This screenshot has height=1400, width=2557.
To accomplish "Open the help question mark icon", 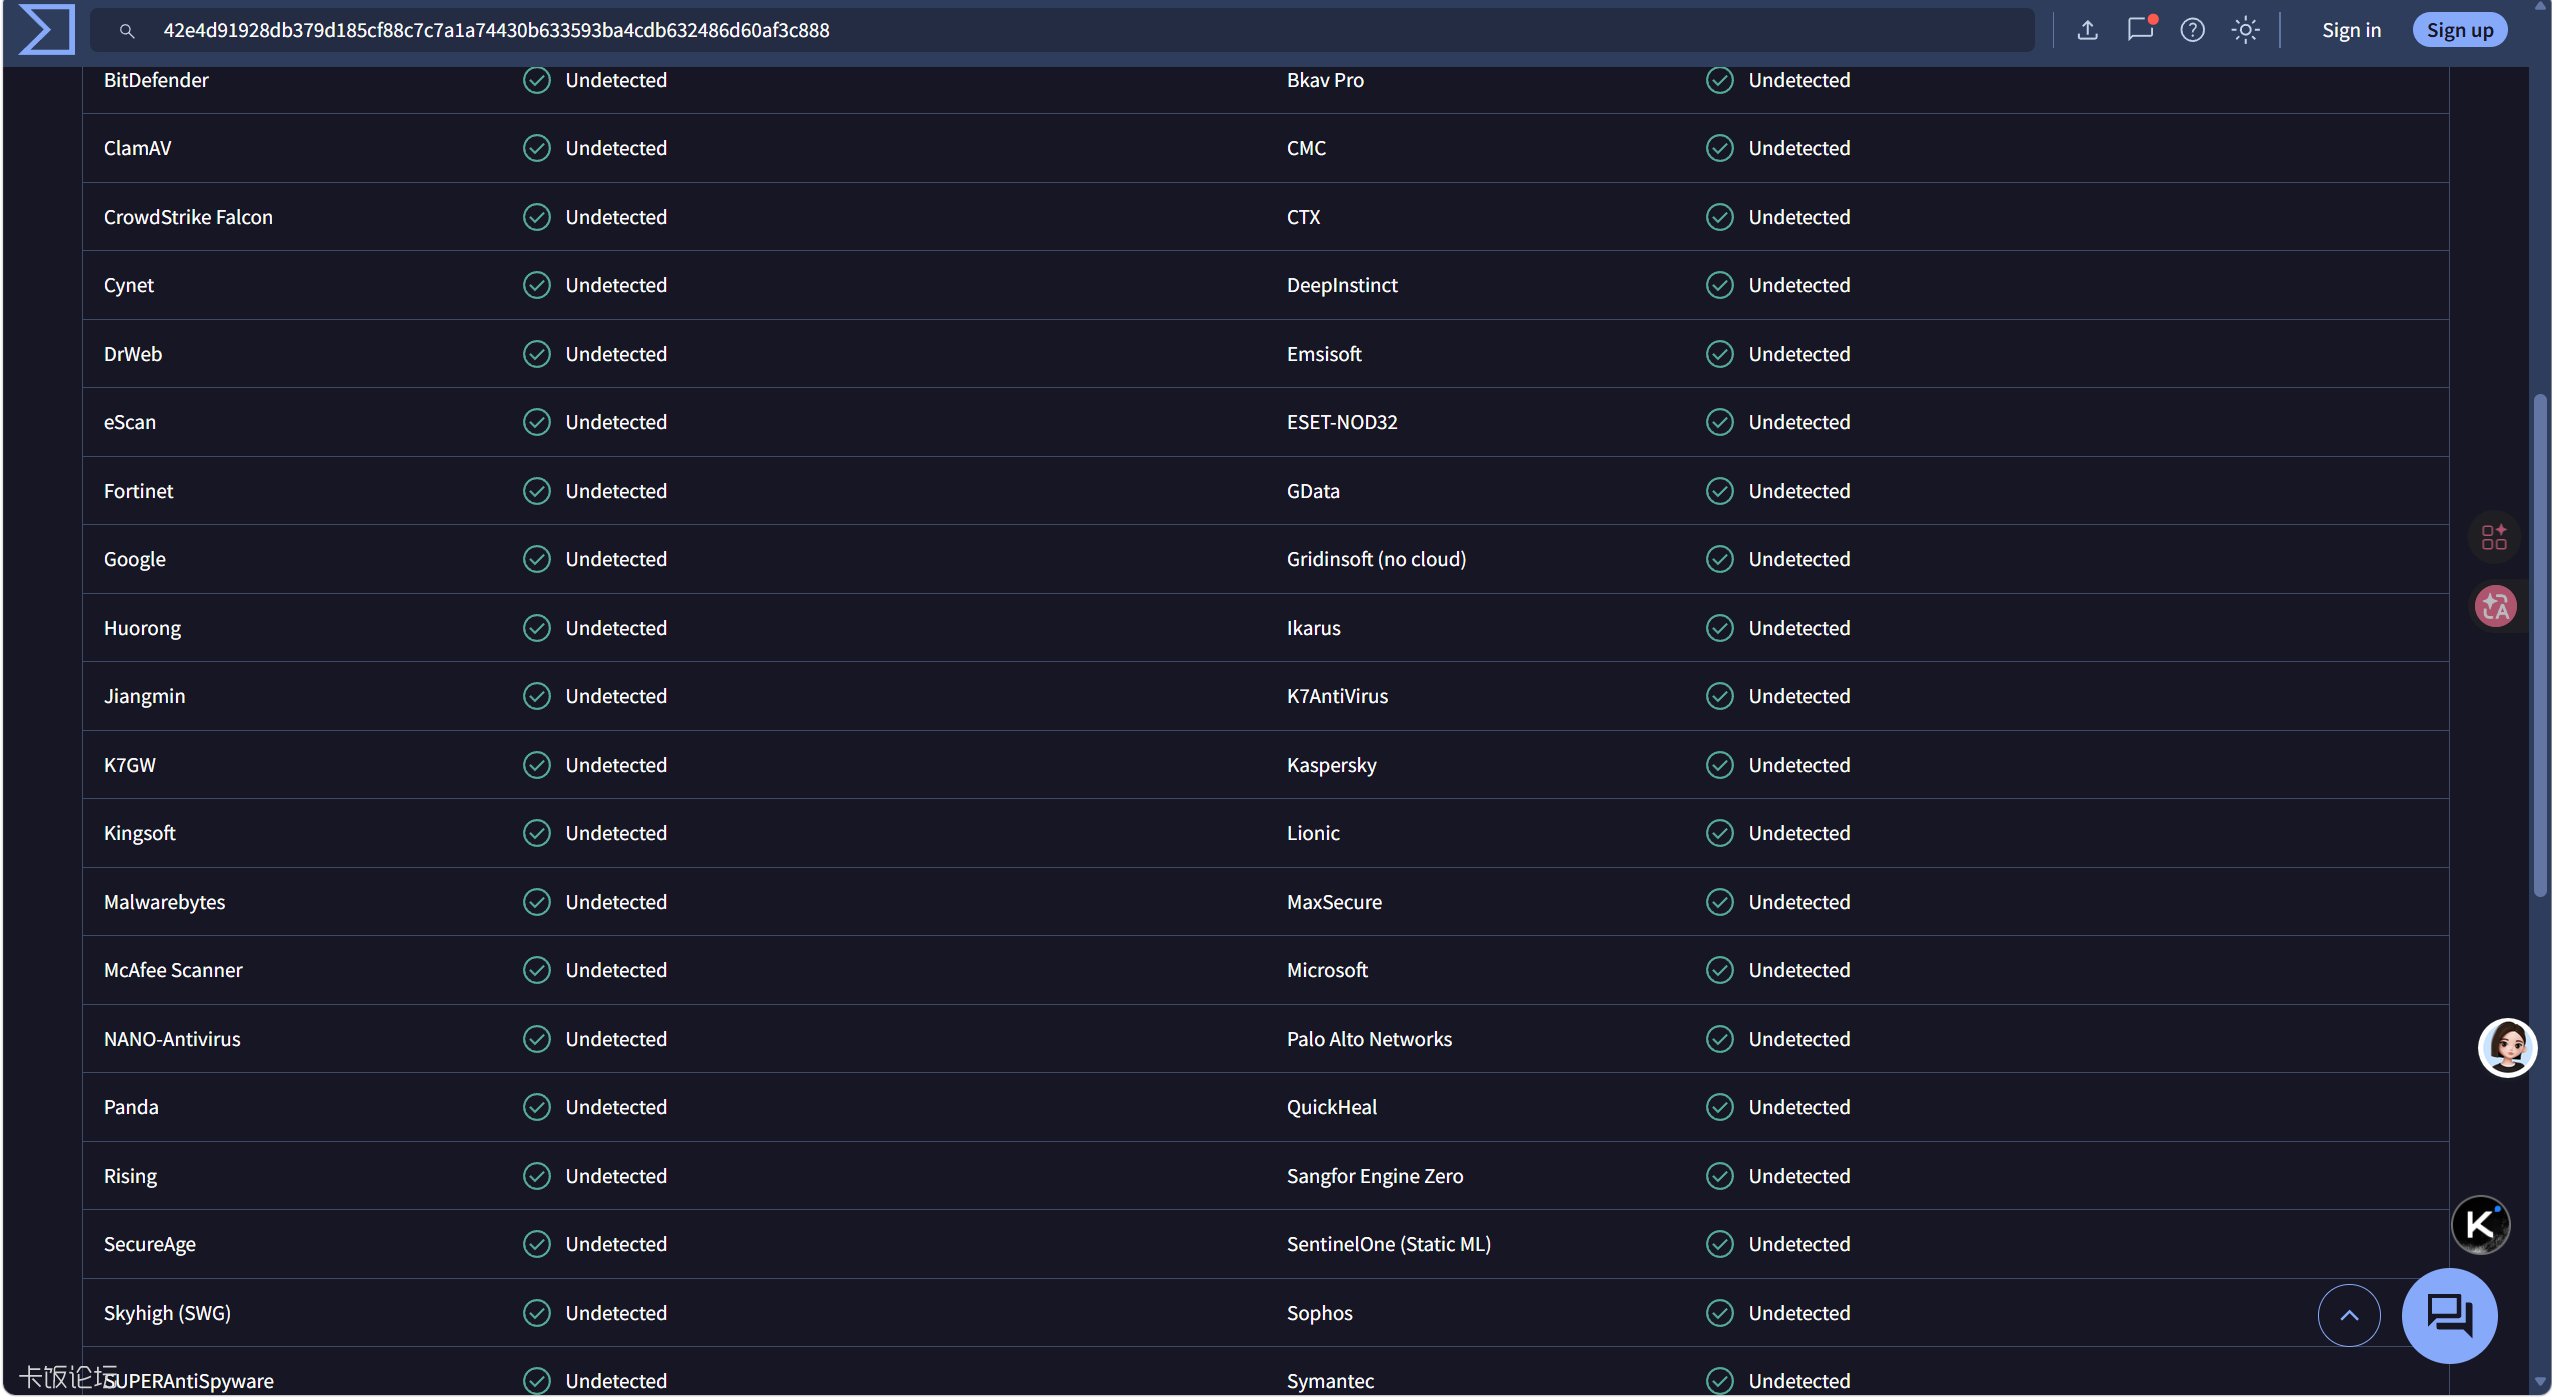I will (2192, 30).
